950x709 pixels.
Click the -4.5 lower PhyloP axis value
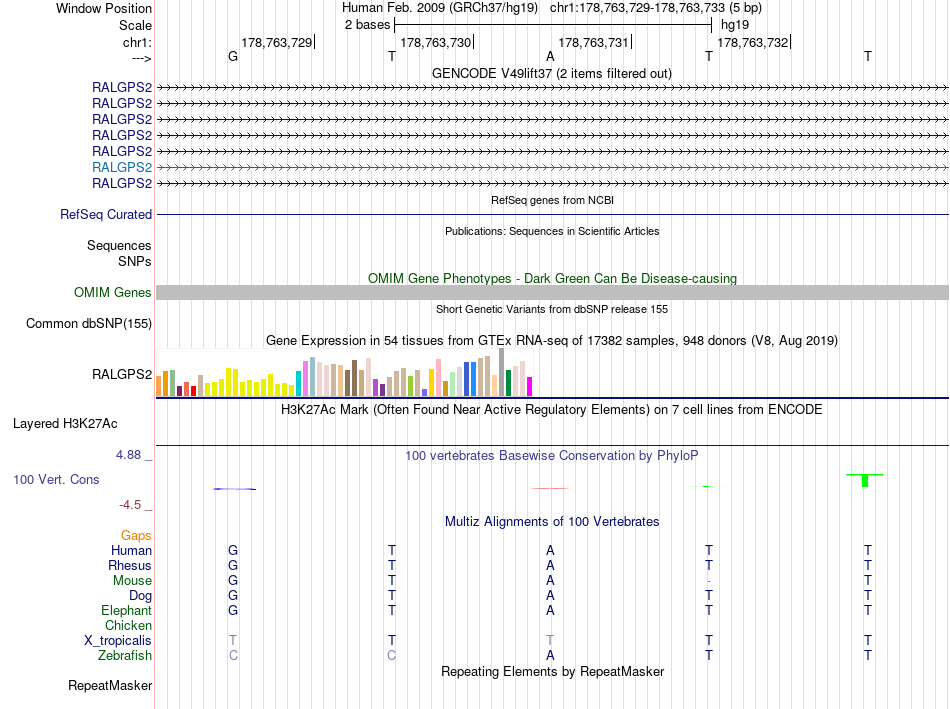point(130,505)
